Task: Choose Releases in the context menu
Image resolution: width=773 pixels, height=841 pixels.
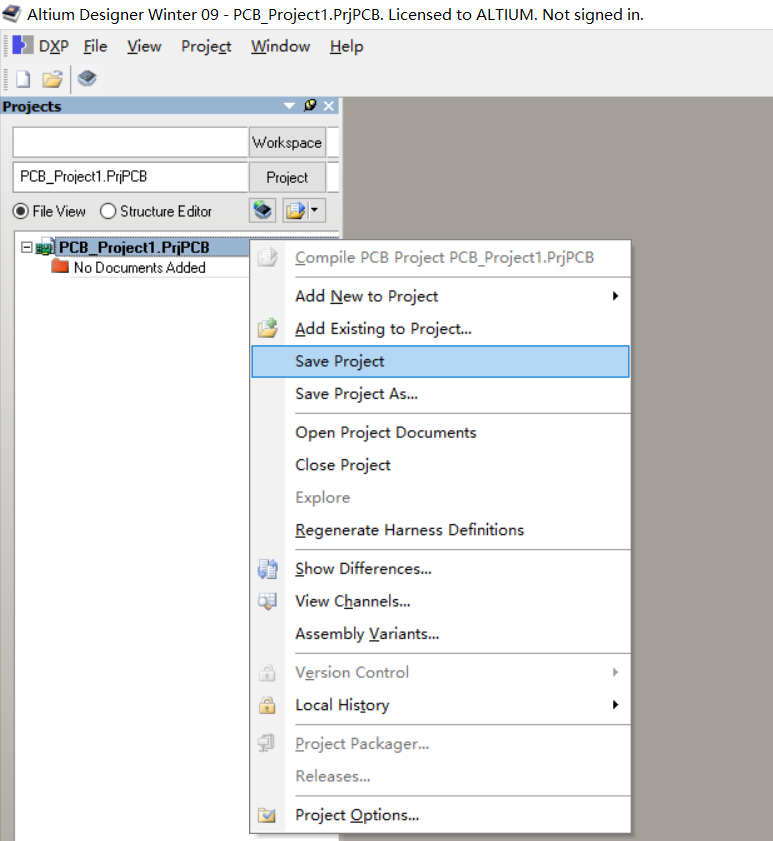Action: tap(440, 776)
